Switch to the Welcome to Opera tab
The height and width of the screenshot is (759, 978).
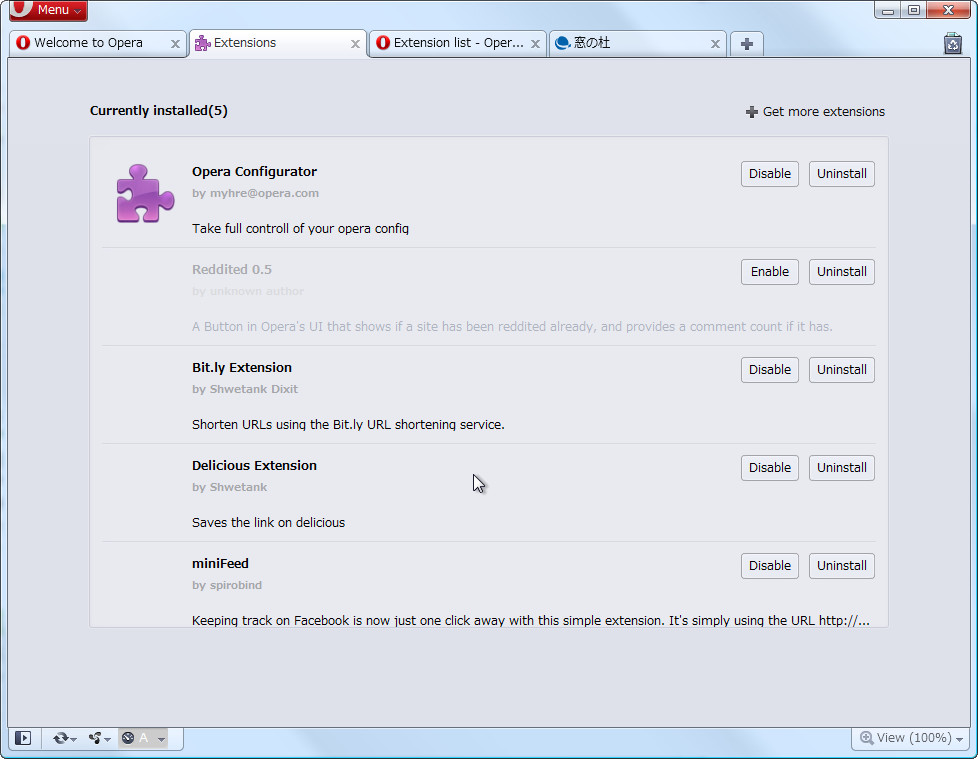click(x=97, y=43)
